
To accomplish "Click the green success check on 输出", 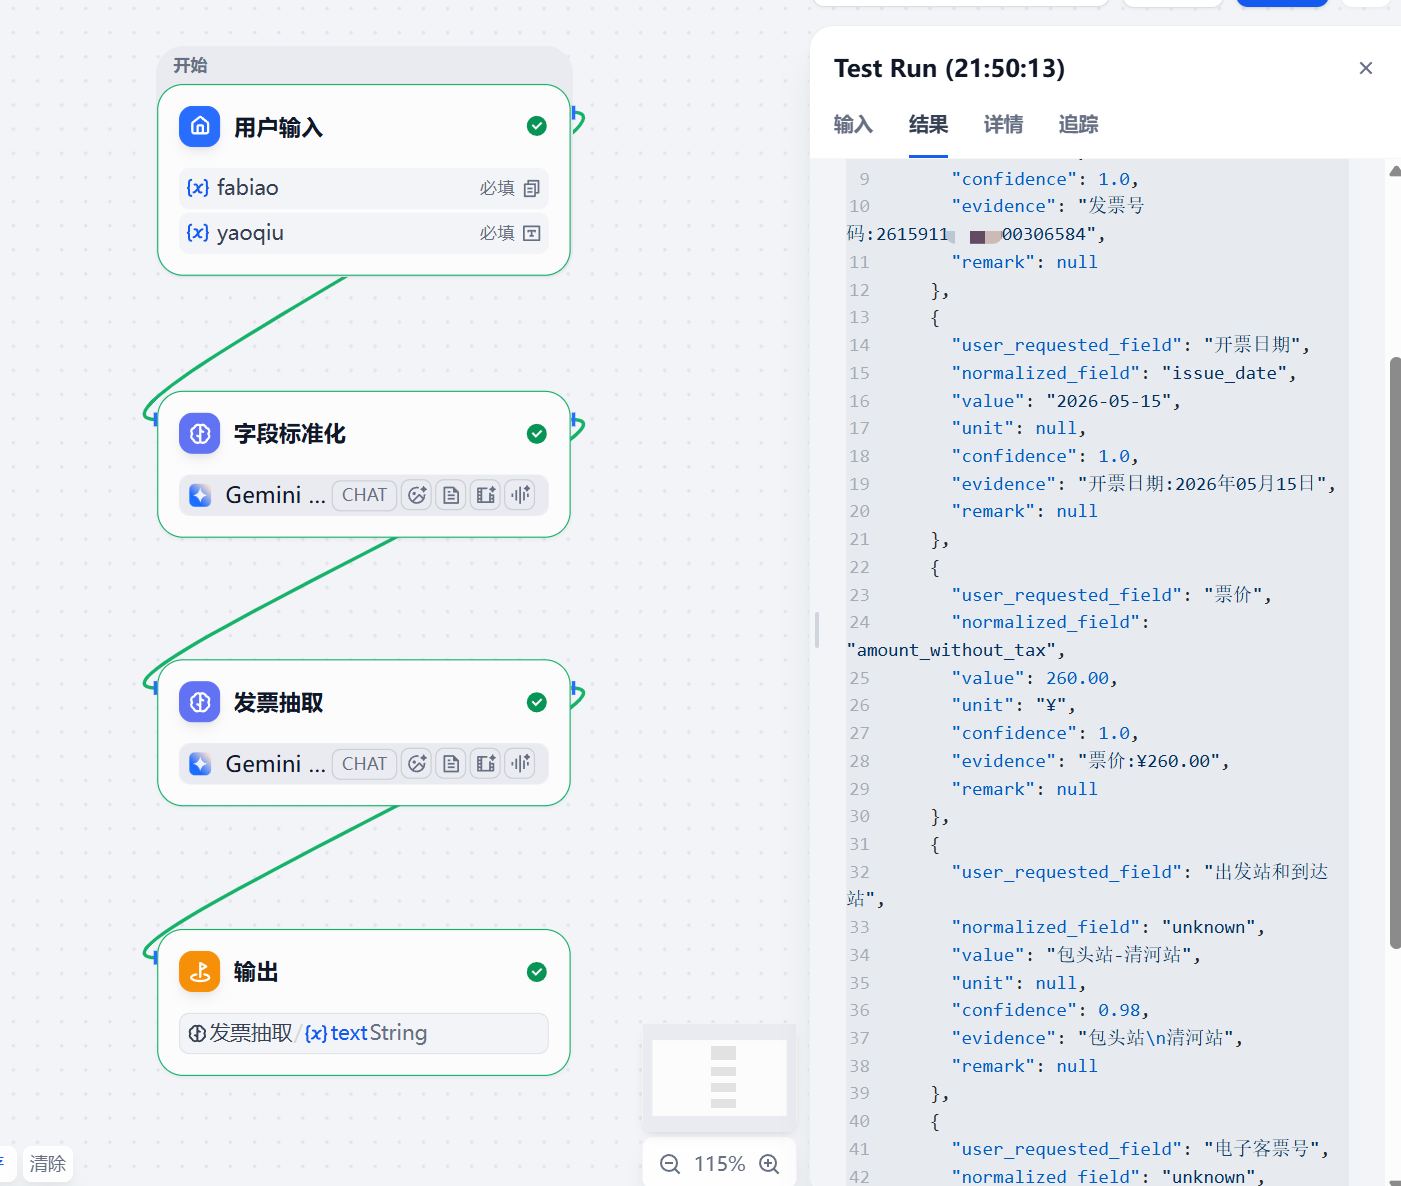I will tap(537, 972).
